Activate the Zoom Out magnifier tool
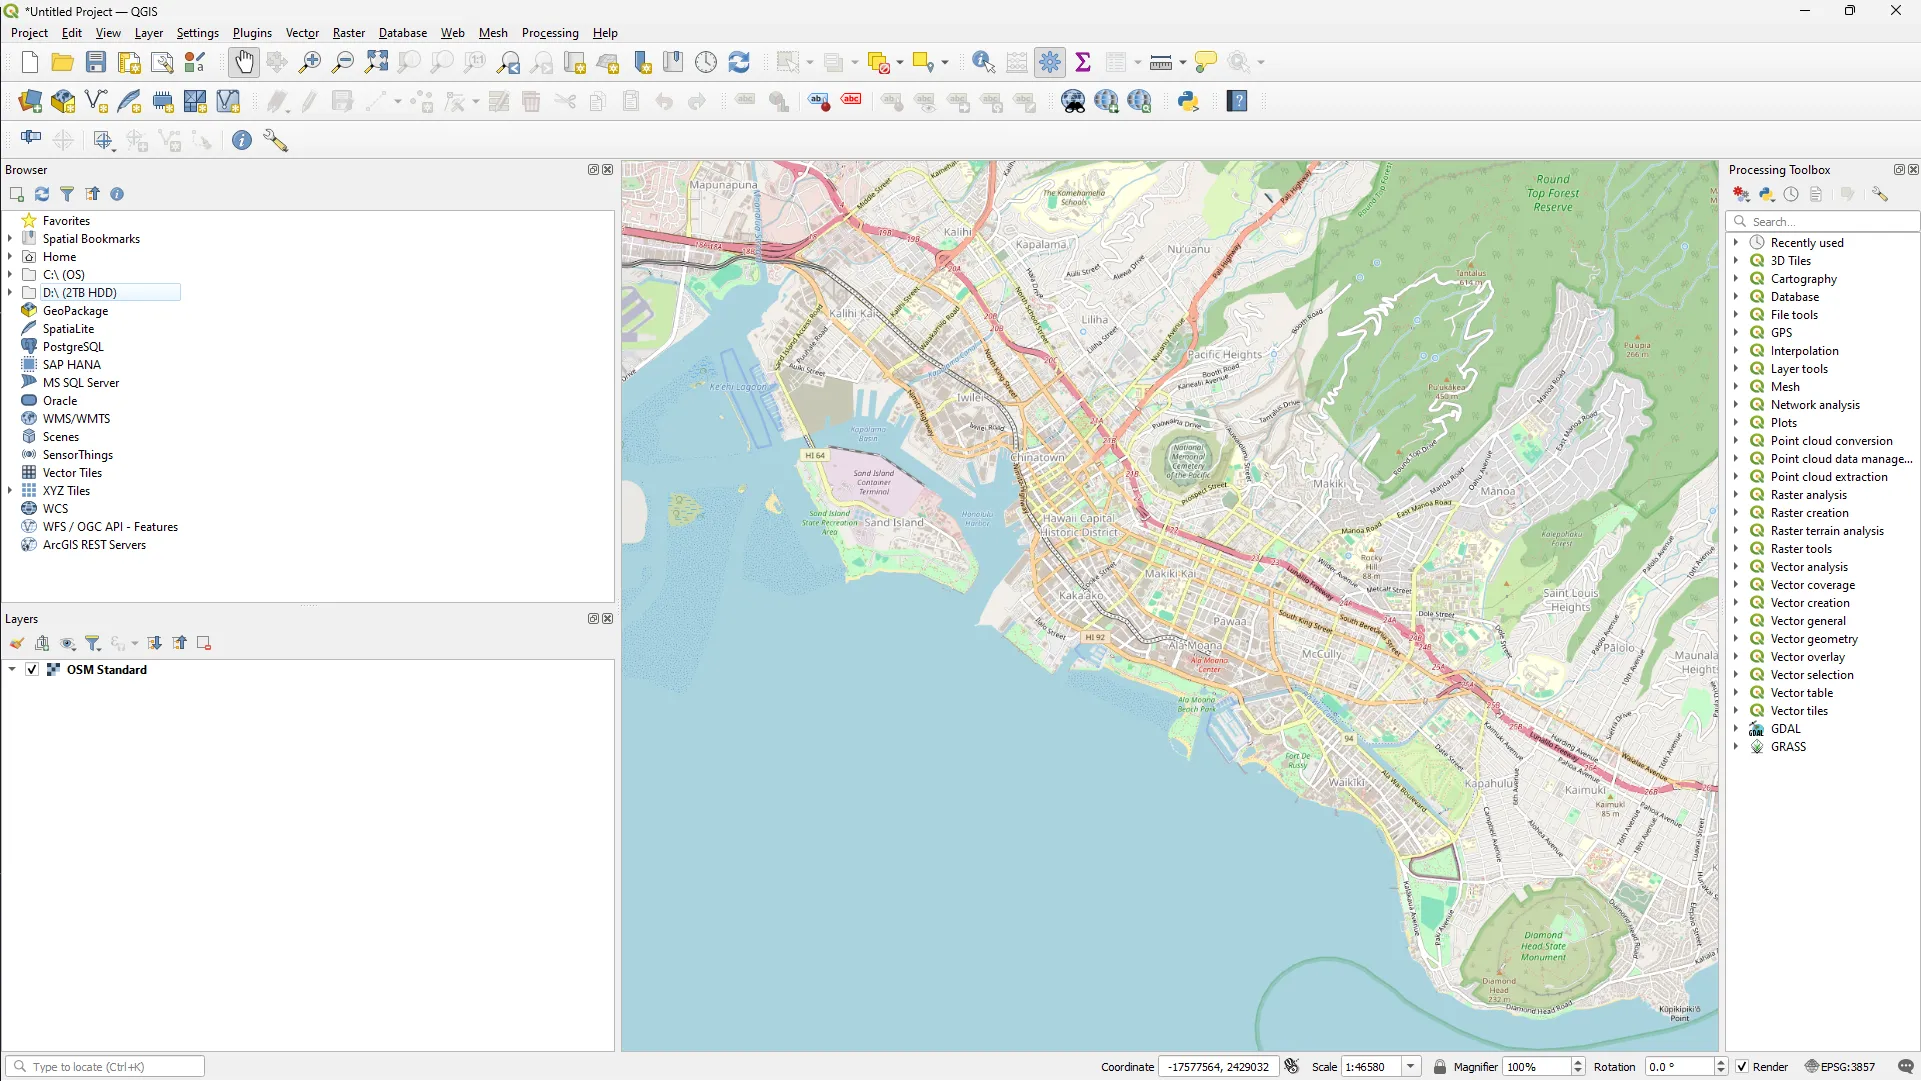This screenshot has height=1081, width=1921. coord(343,62)
